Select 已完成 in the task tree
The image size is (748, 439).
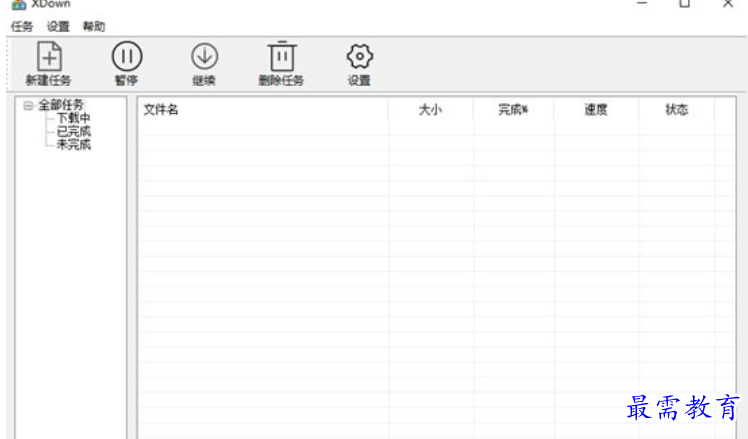coord(73,131)
